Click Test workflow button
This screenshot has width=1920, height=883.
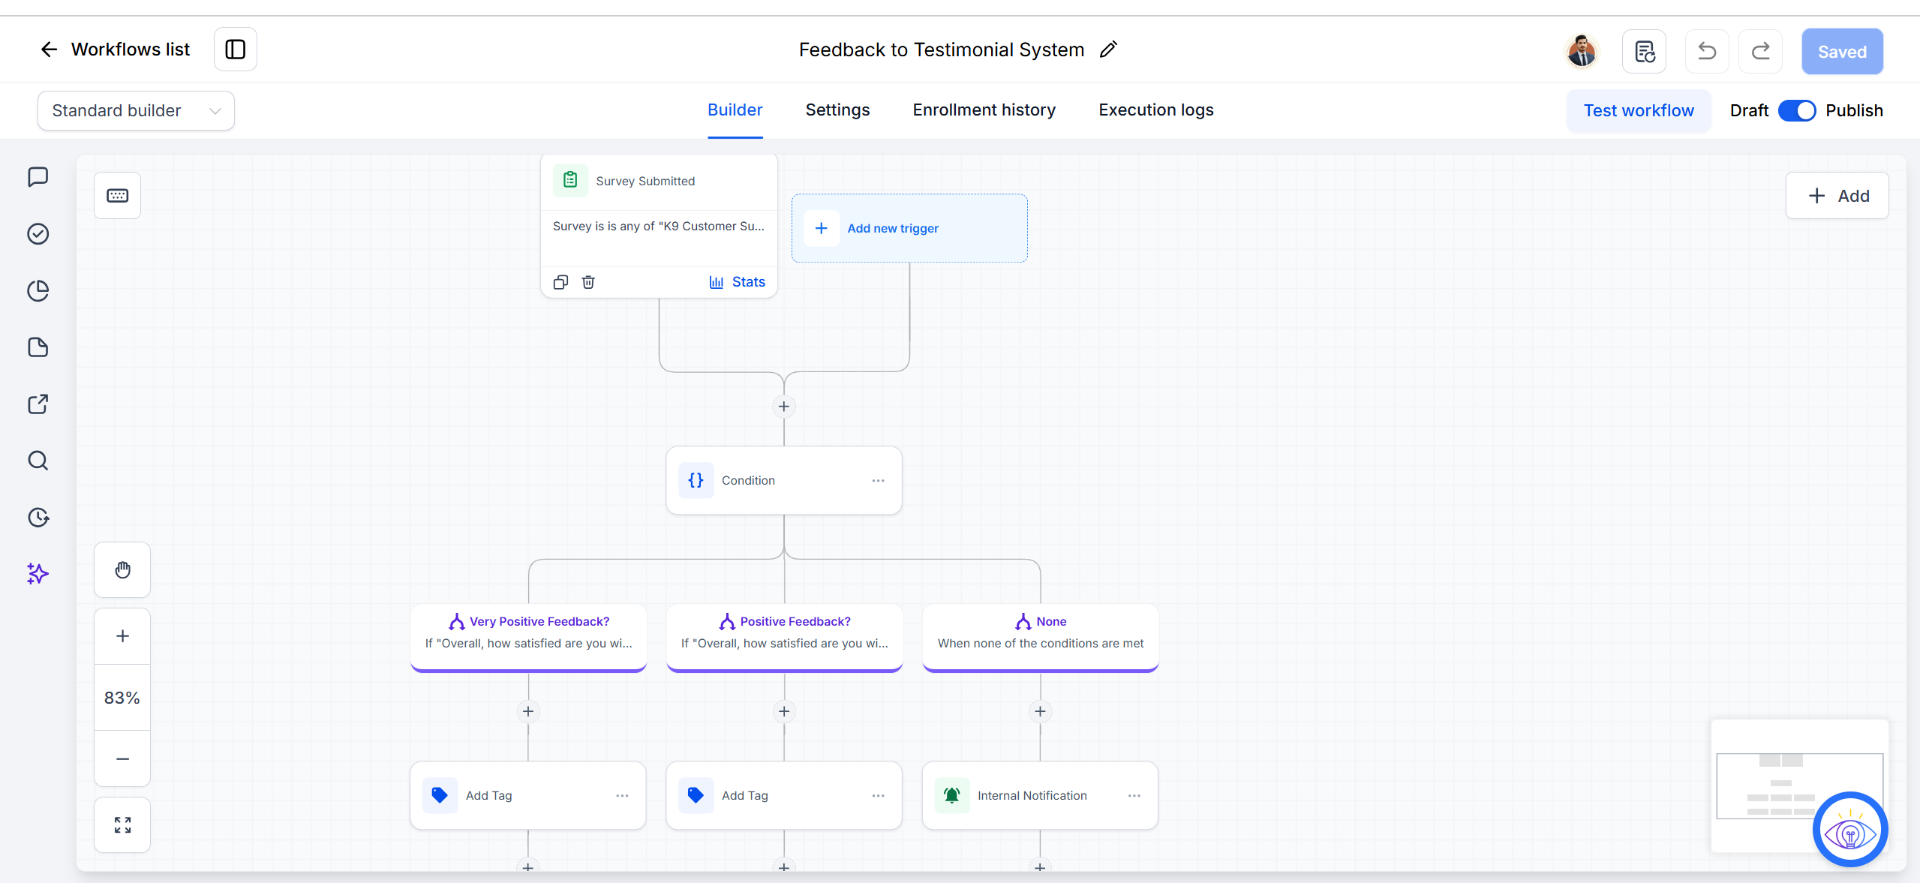(1639, 111)
